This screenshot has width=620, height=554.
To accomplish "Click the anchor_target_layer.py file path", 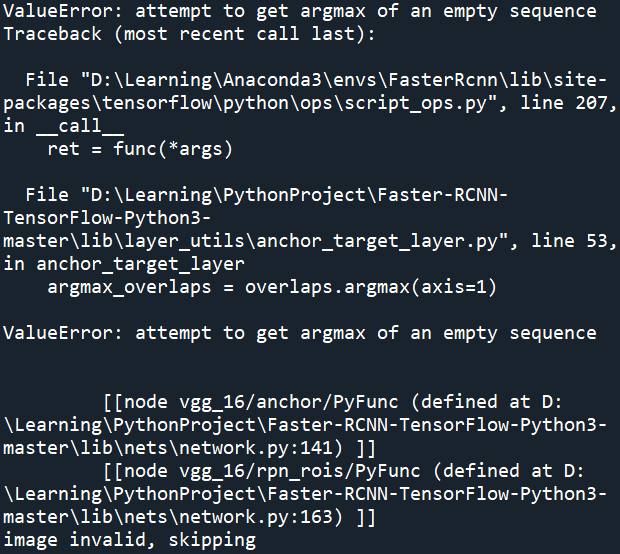I will (x=256, y=218).
